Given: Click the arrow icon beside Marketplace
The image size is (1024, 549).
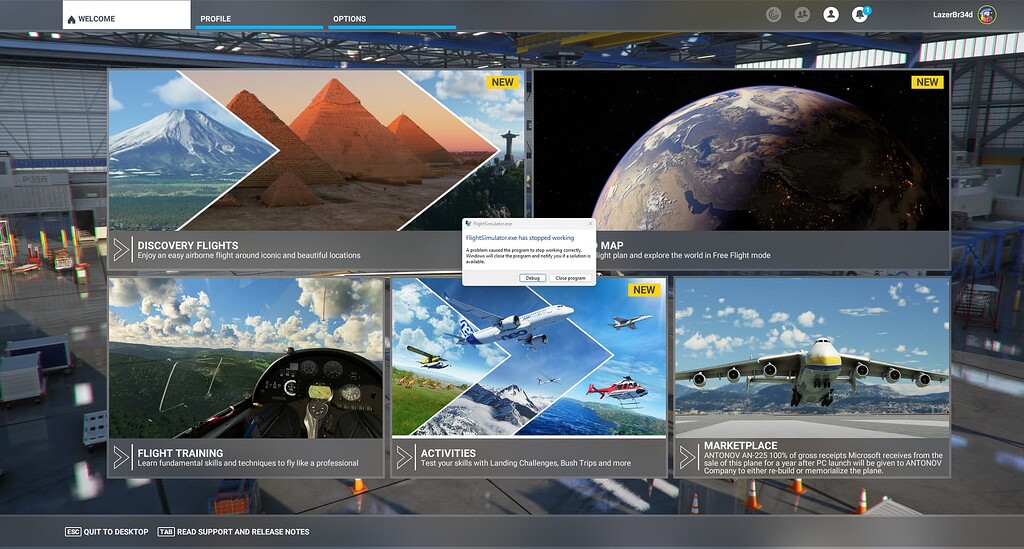Looking at the screenshot, I should point(688,458).
